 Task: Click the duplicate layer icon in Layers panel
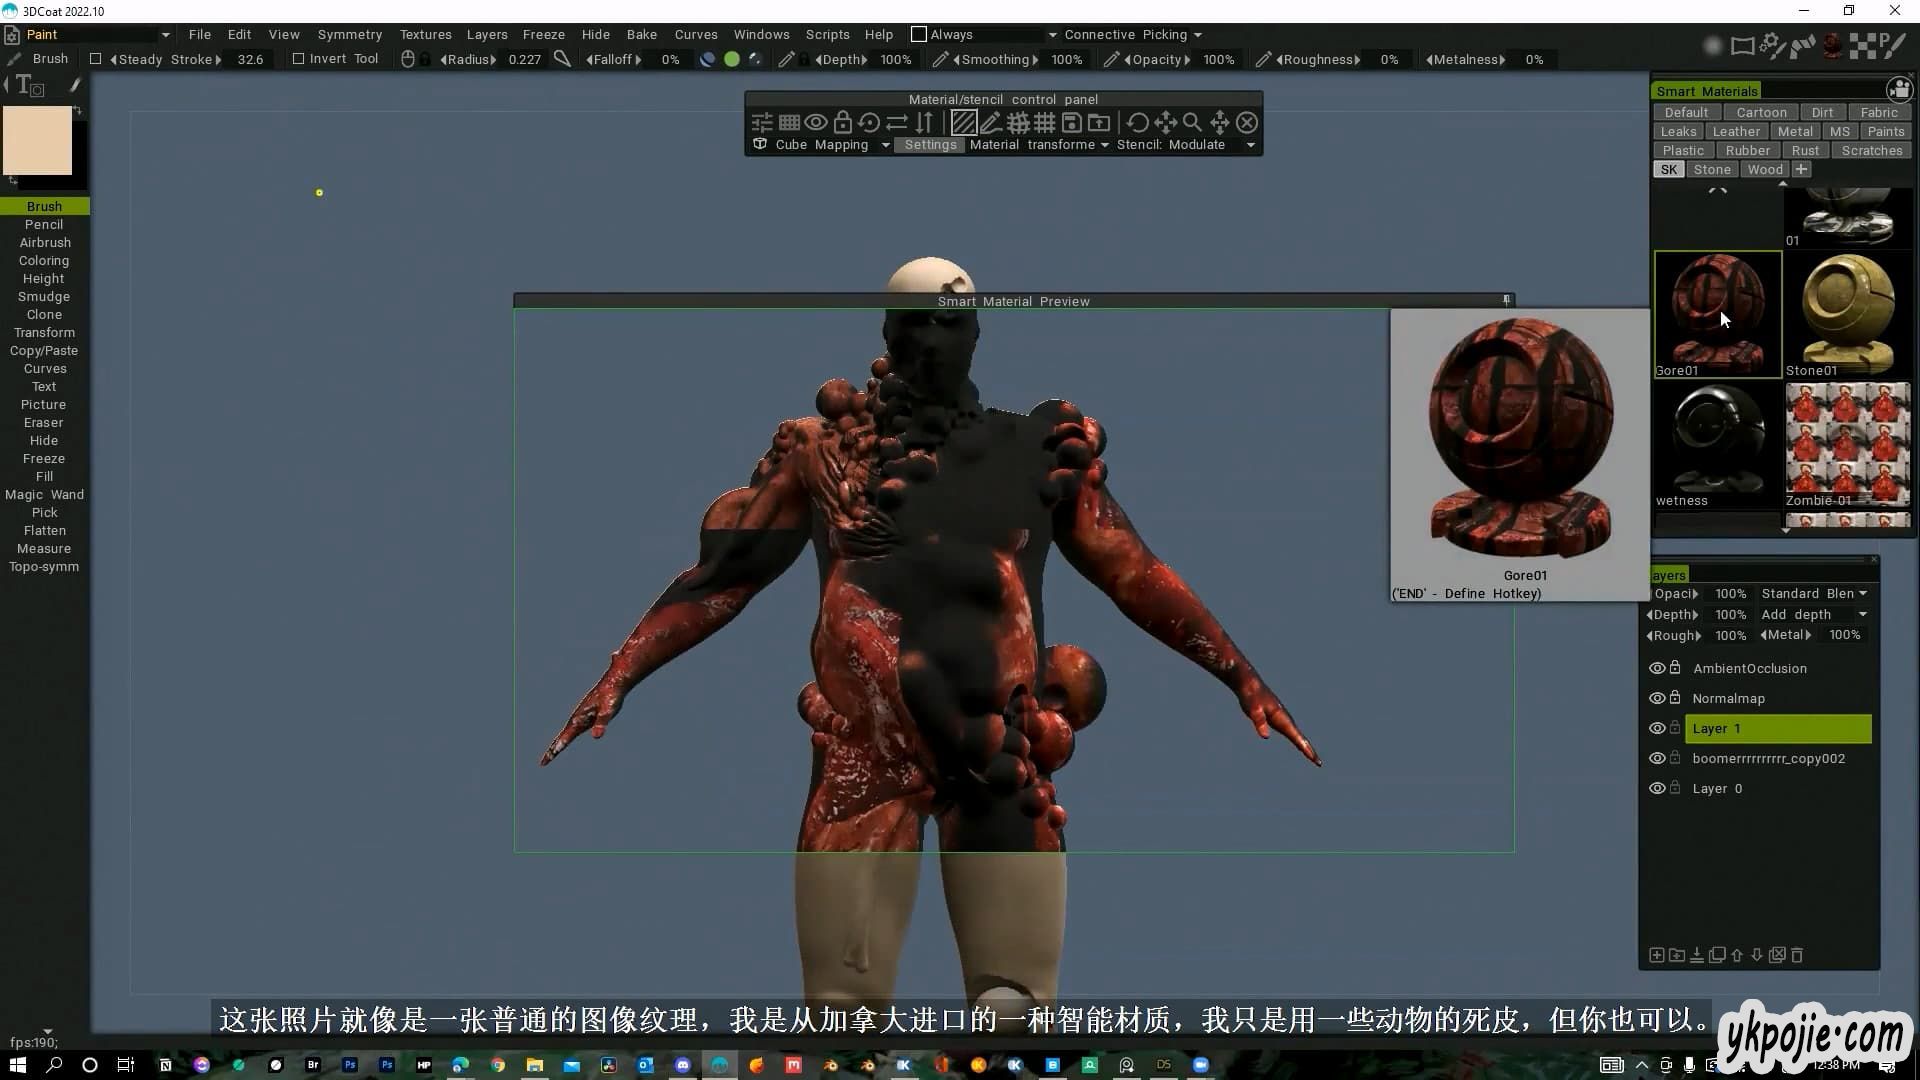click(x=1717, y=955)
